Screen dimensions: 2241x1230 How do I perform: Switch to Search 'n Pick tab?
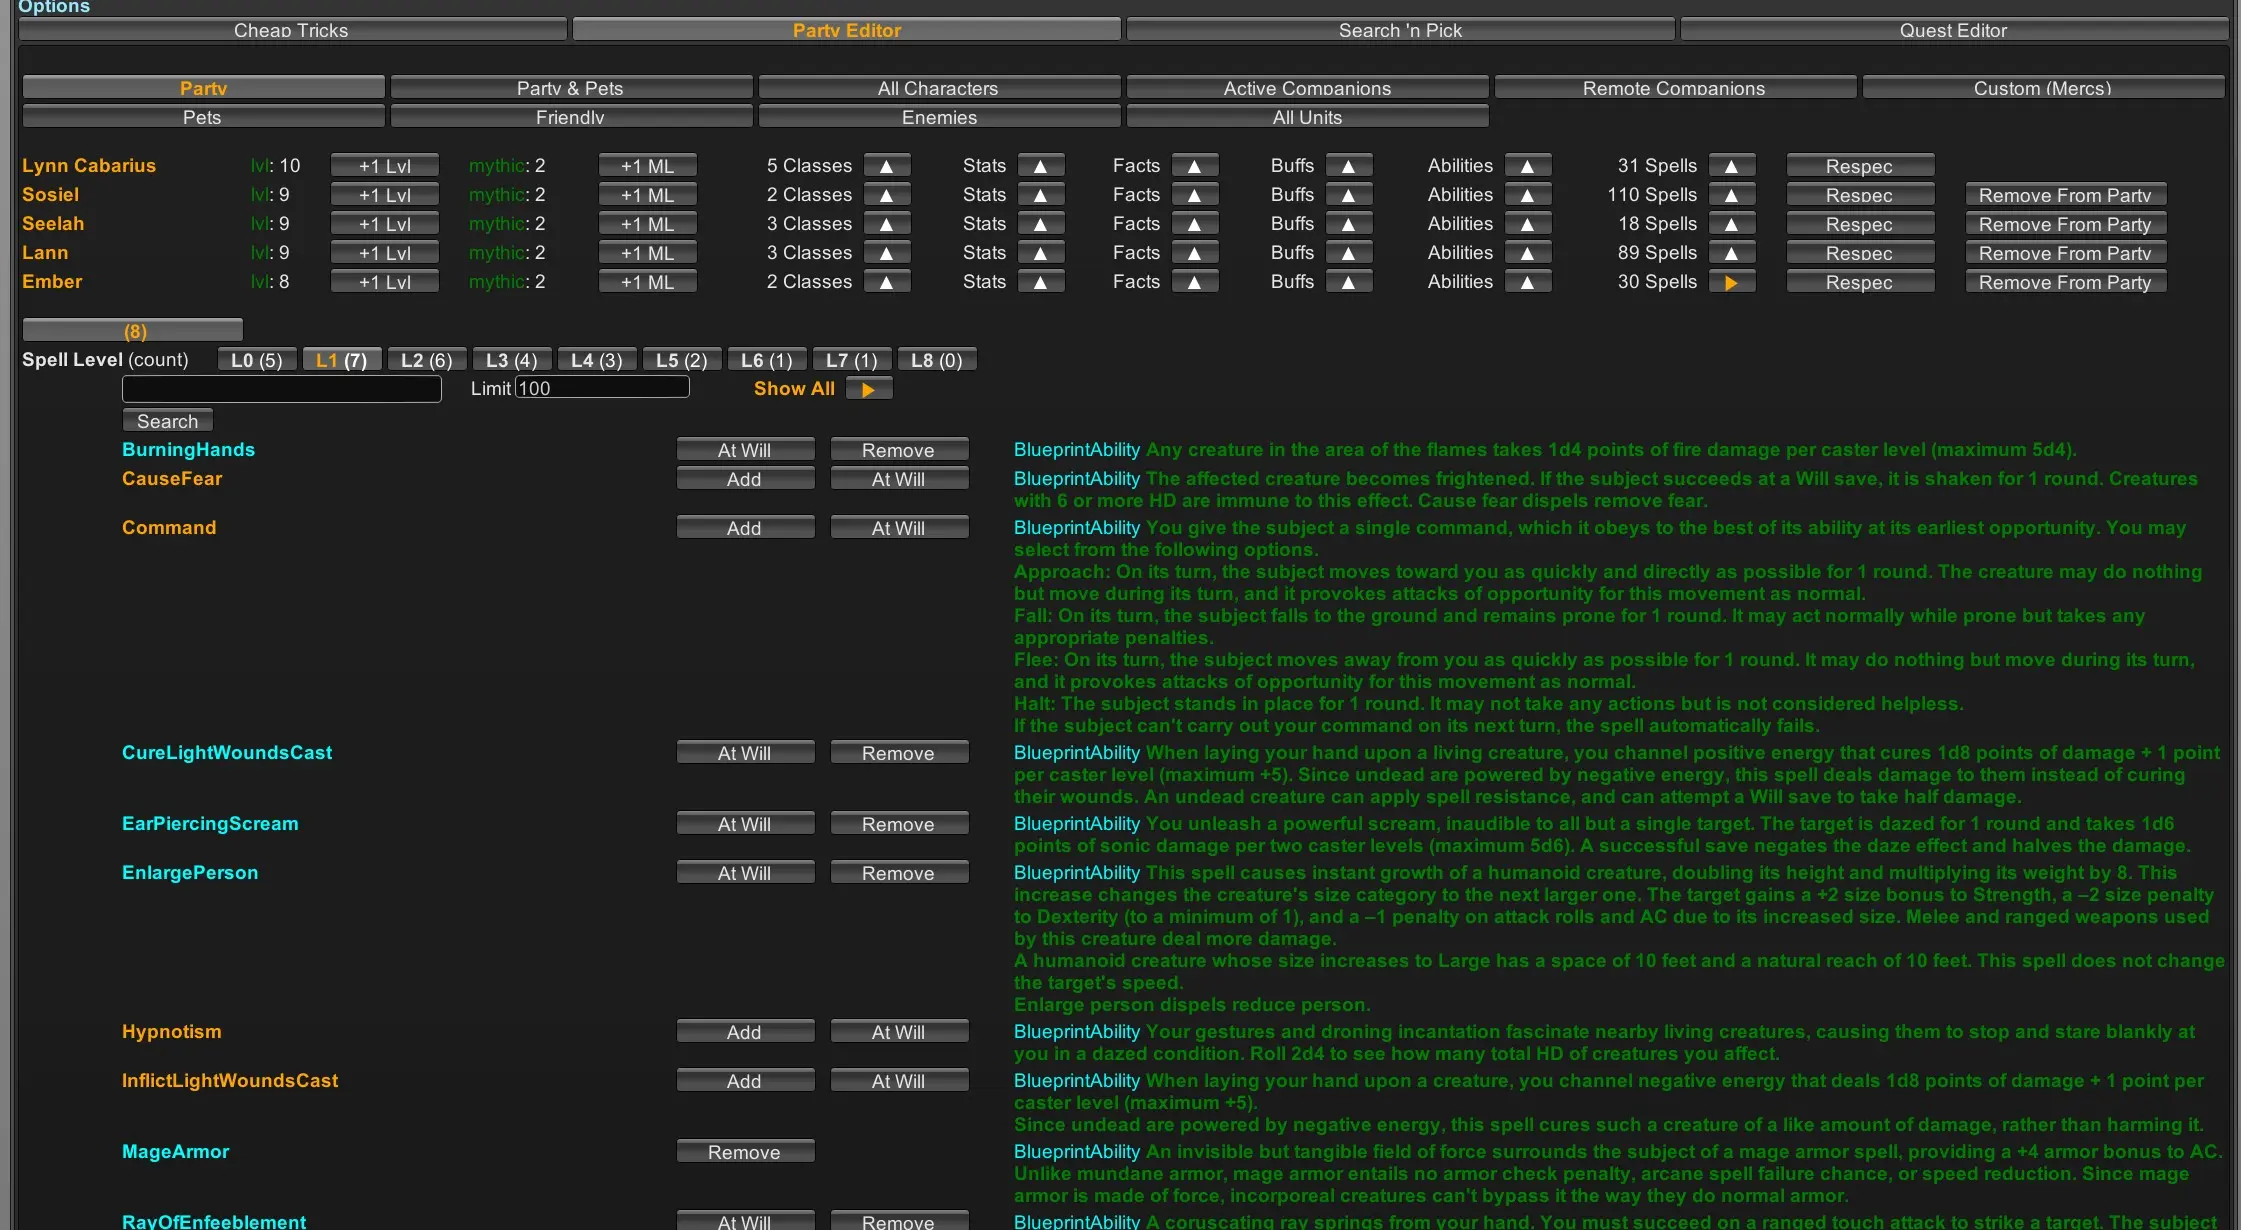click(x=1399, y=31)
